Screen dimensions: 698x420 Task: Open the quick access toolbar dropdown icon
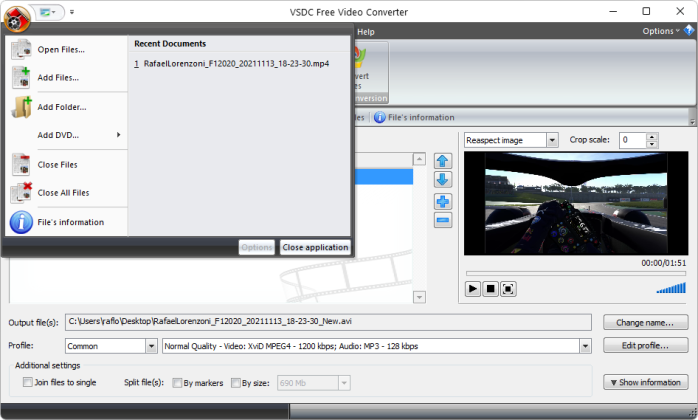coord(48,12)
